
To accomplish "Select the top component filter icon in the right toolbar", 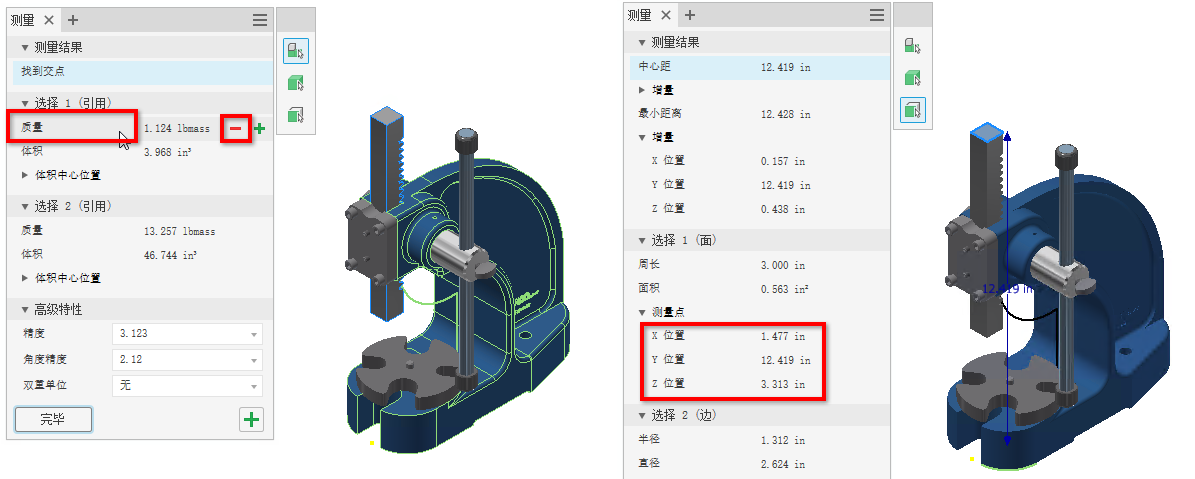I will pos(912,46).
